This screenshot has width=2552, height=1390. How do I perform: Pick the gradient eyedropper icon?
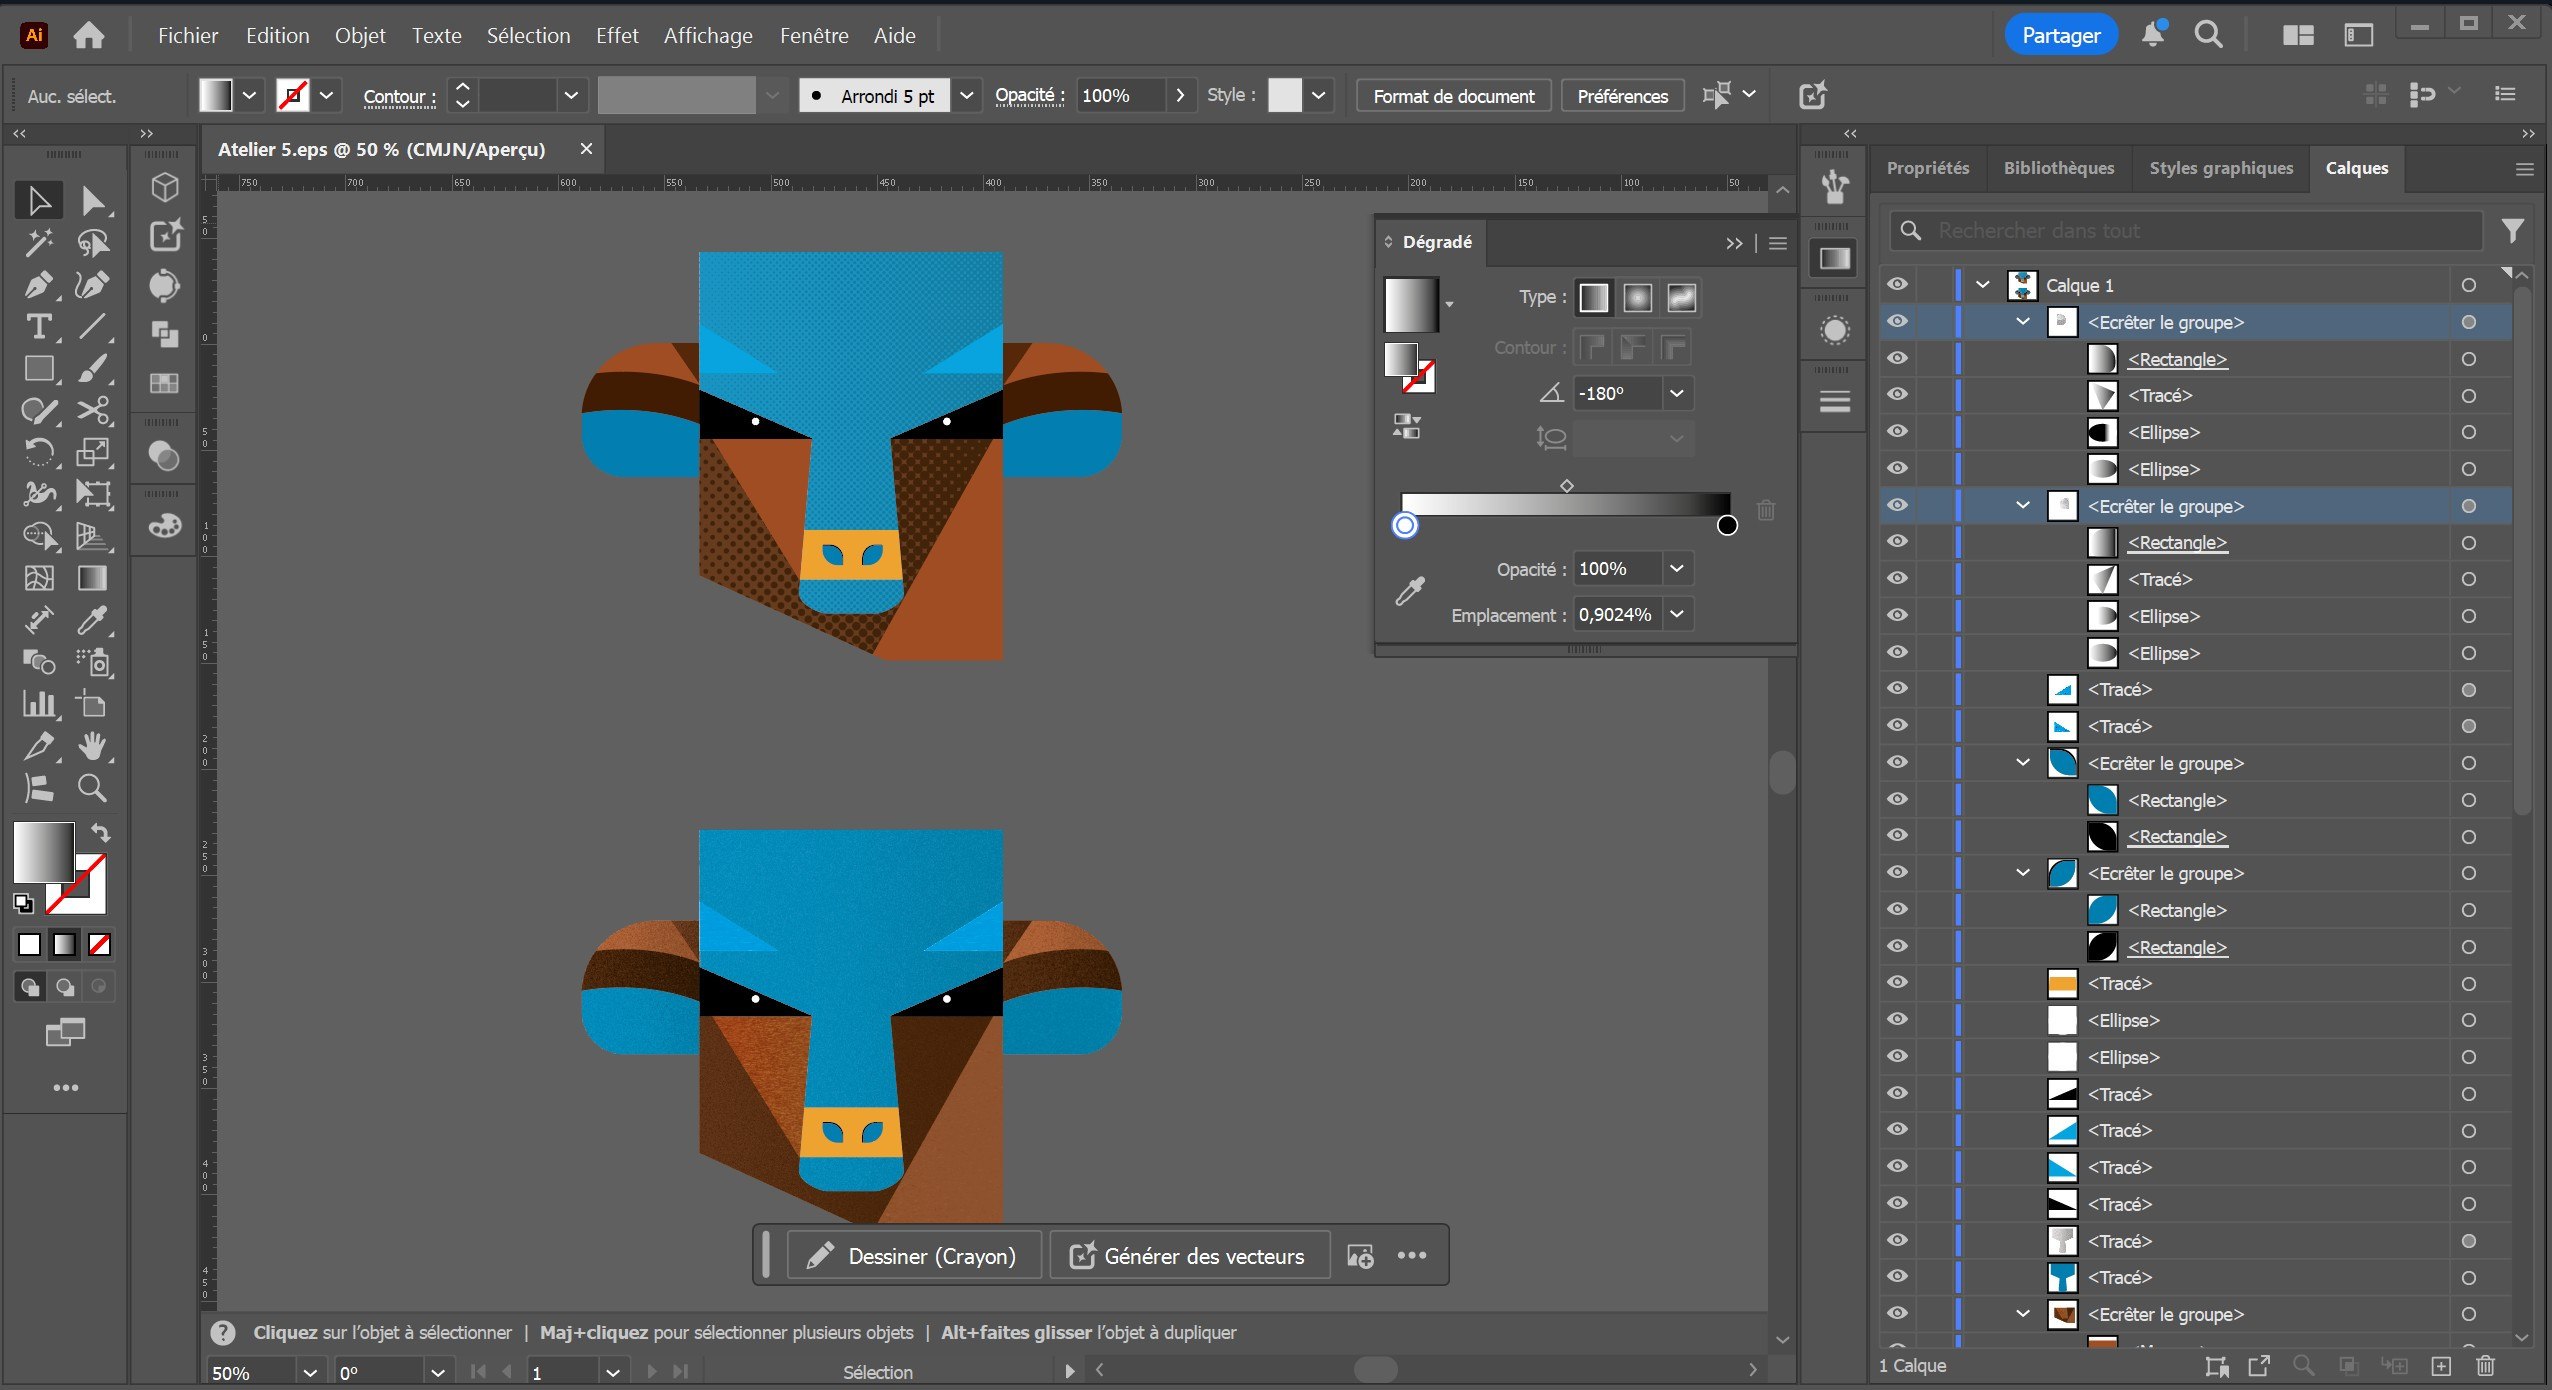tap(1410, 591)
